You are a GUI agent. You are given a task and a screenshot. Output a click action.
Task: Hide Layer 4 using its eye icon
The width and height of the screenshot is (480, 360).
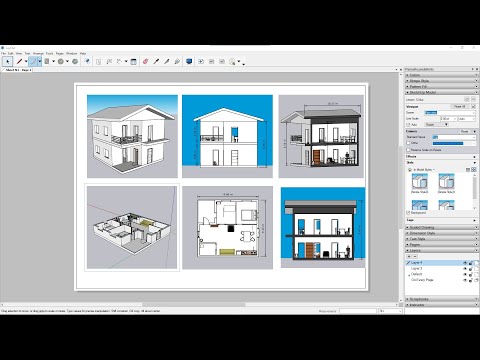coord(465,263)
